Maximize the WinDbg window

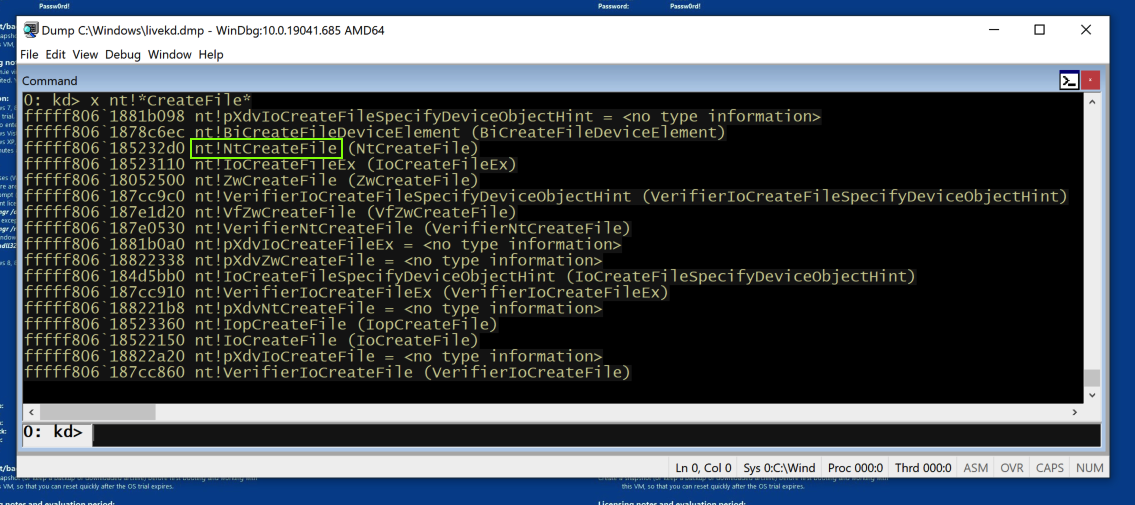pyautogui.click(x=1039, y=30)
